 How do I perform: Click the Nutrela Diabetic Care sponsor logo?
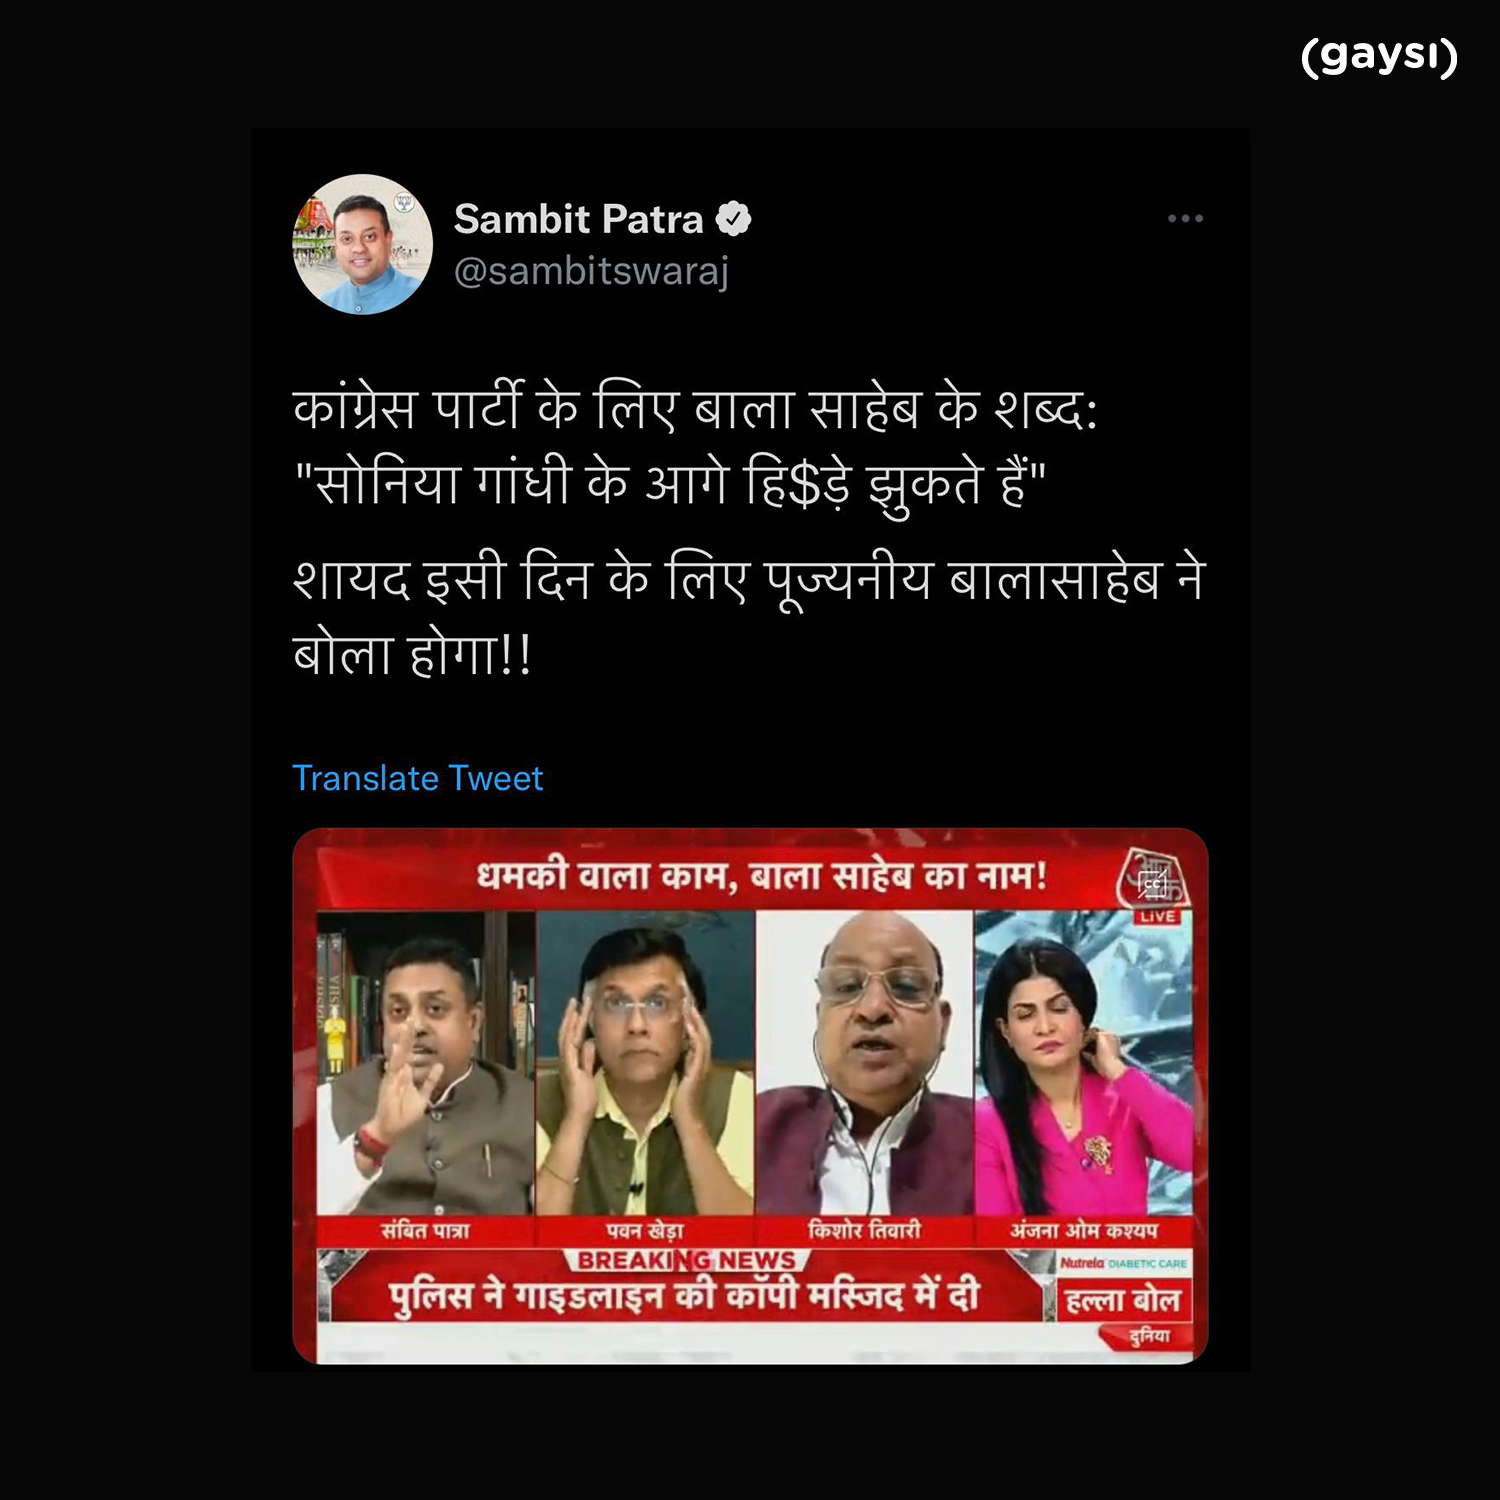(1123, 1263)
